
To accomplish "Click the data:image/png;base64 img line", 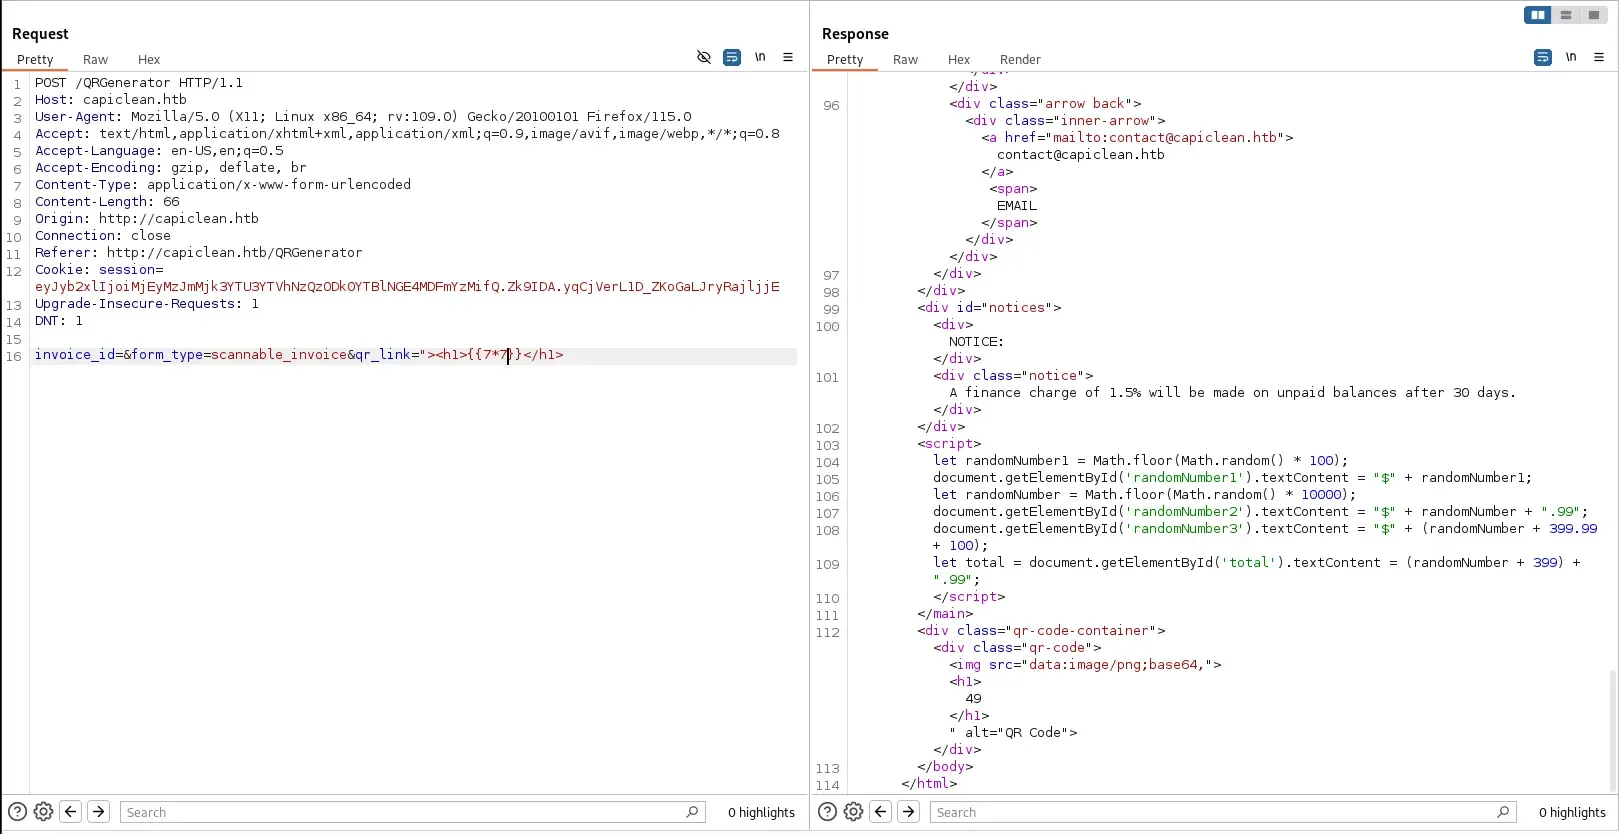I will click(1085, 665).
